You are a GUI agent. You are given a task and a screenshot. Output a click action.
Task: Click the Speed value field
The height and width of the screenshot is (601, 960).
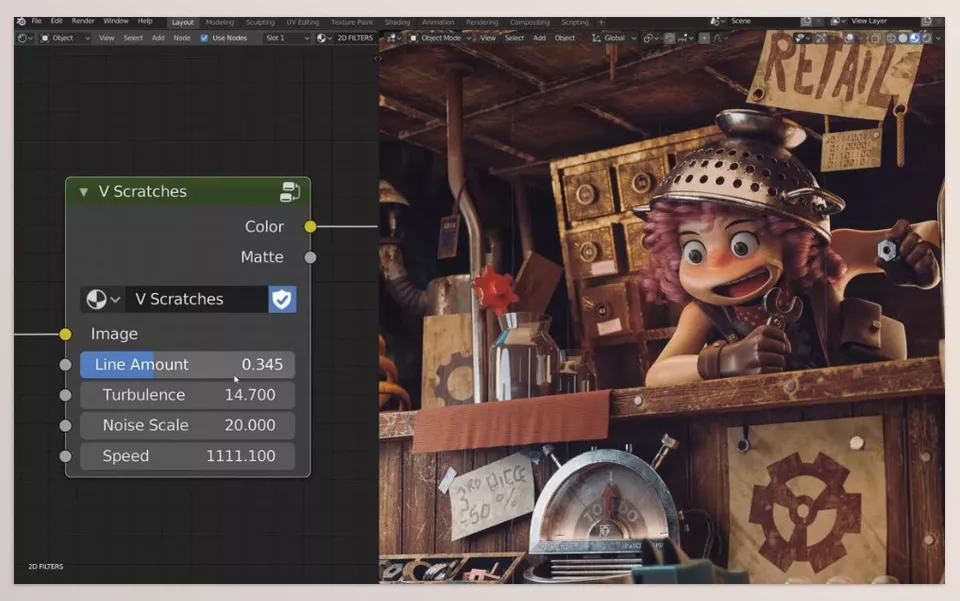pos(187,456)
